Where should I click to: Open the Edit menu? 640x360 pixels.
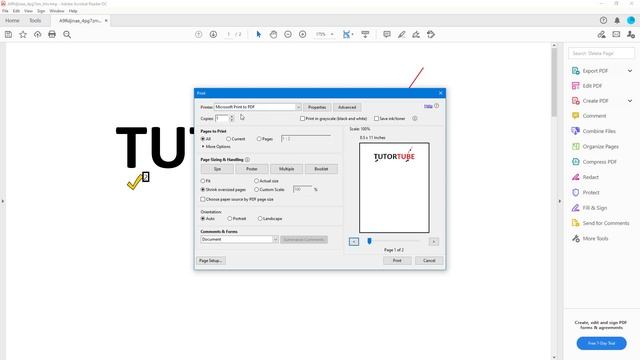tap(16, 11)
